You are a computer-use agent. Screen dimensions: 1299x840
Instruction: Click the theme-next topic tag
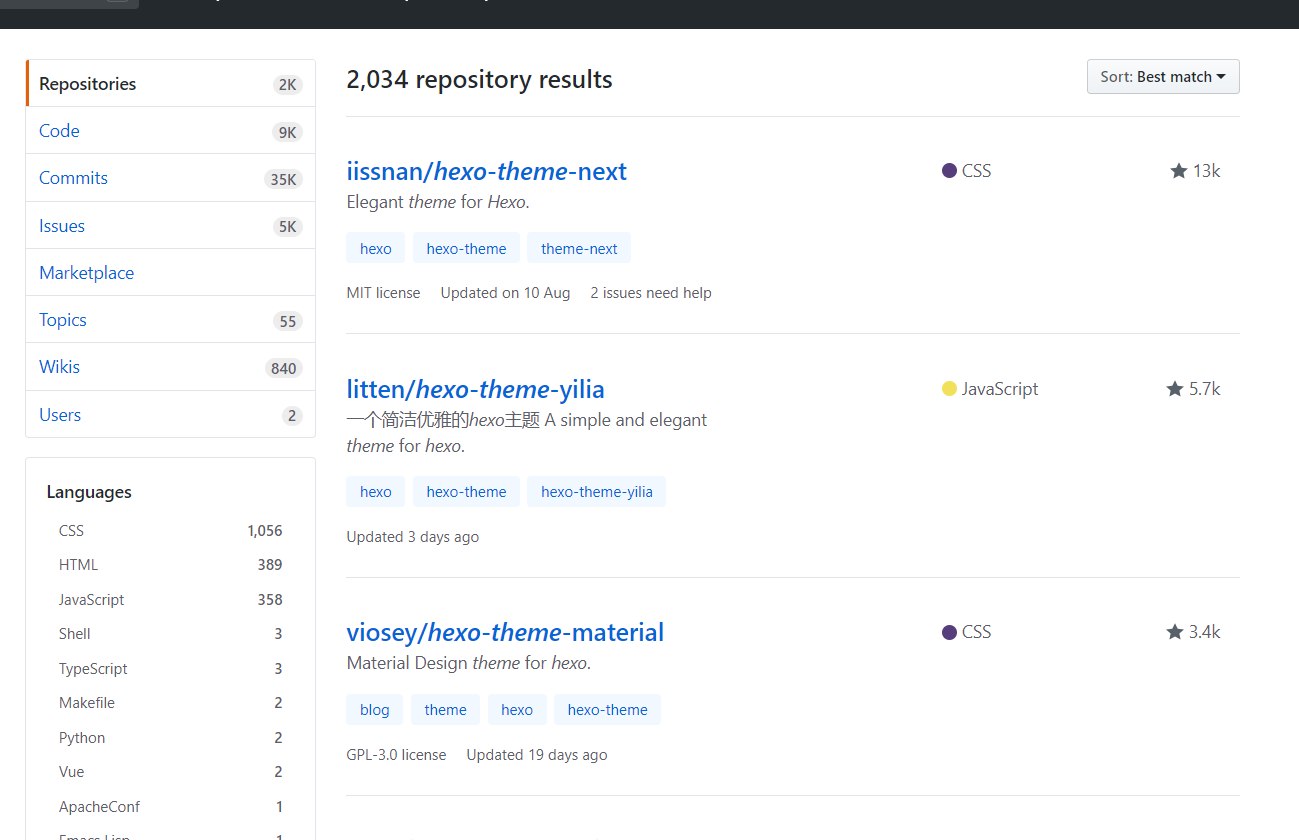tap(579, 249)
